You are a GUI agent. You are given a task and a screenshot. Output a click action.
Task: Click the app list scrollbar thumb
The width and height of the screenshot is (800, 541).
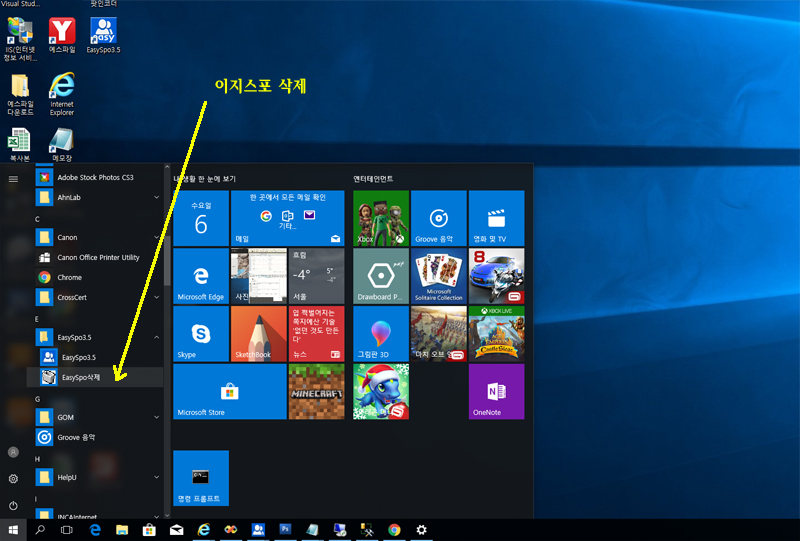167,261
